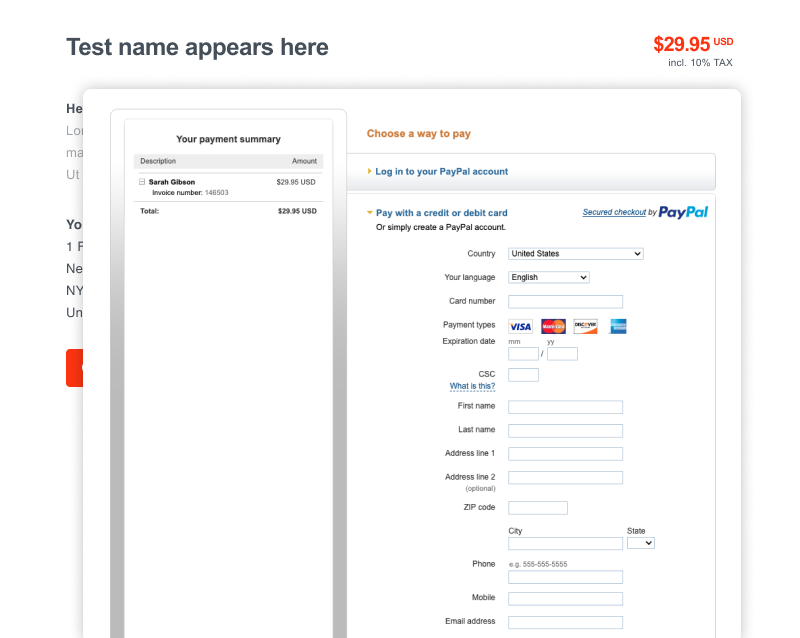The height and width of the screenshot is (638, 800).
Task: Open the Secured checkout link
Action: [614, 212]
